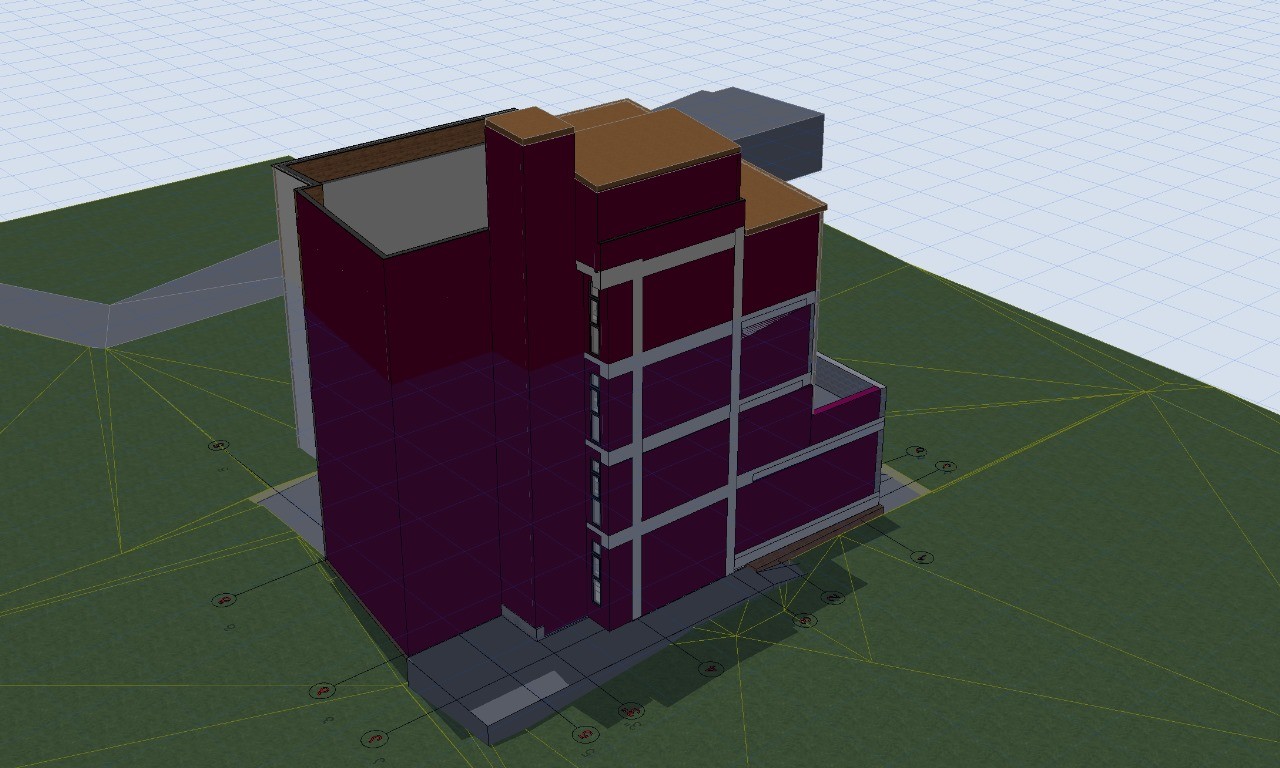Select the small brown cap atop narrow tower
1280x768 pixels.
point(528,125)
